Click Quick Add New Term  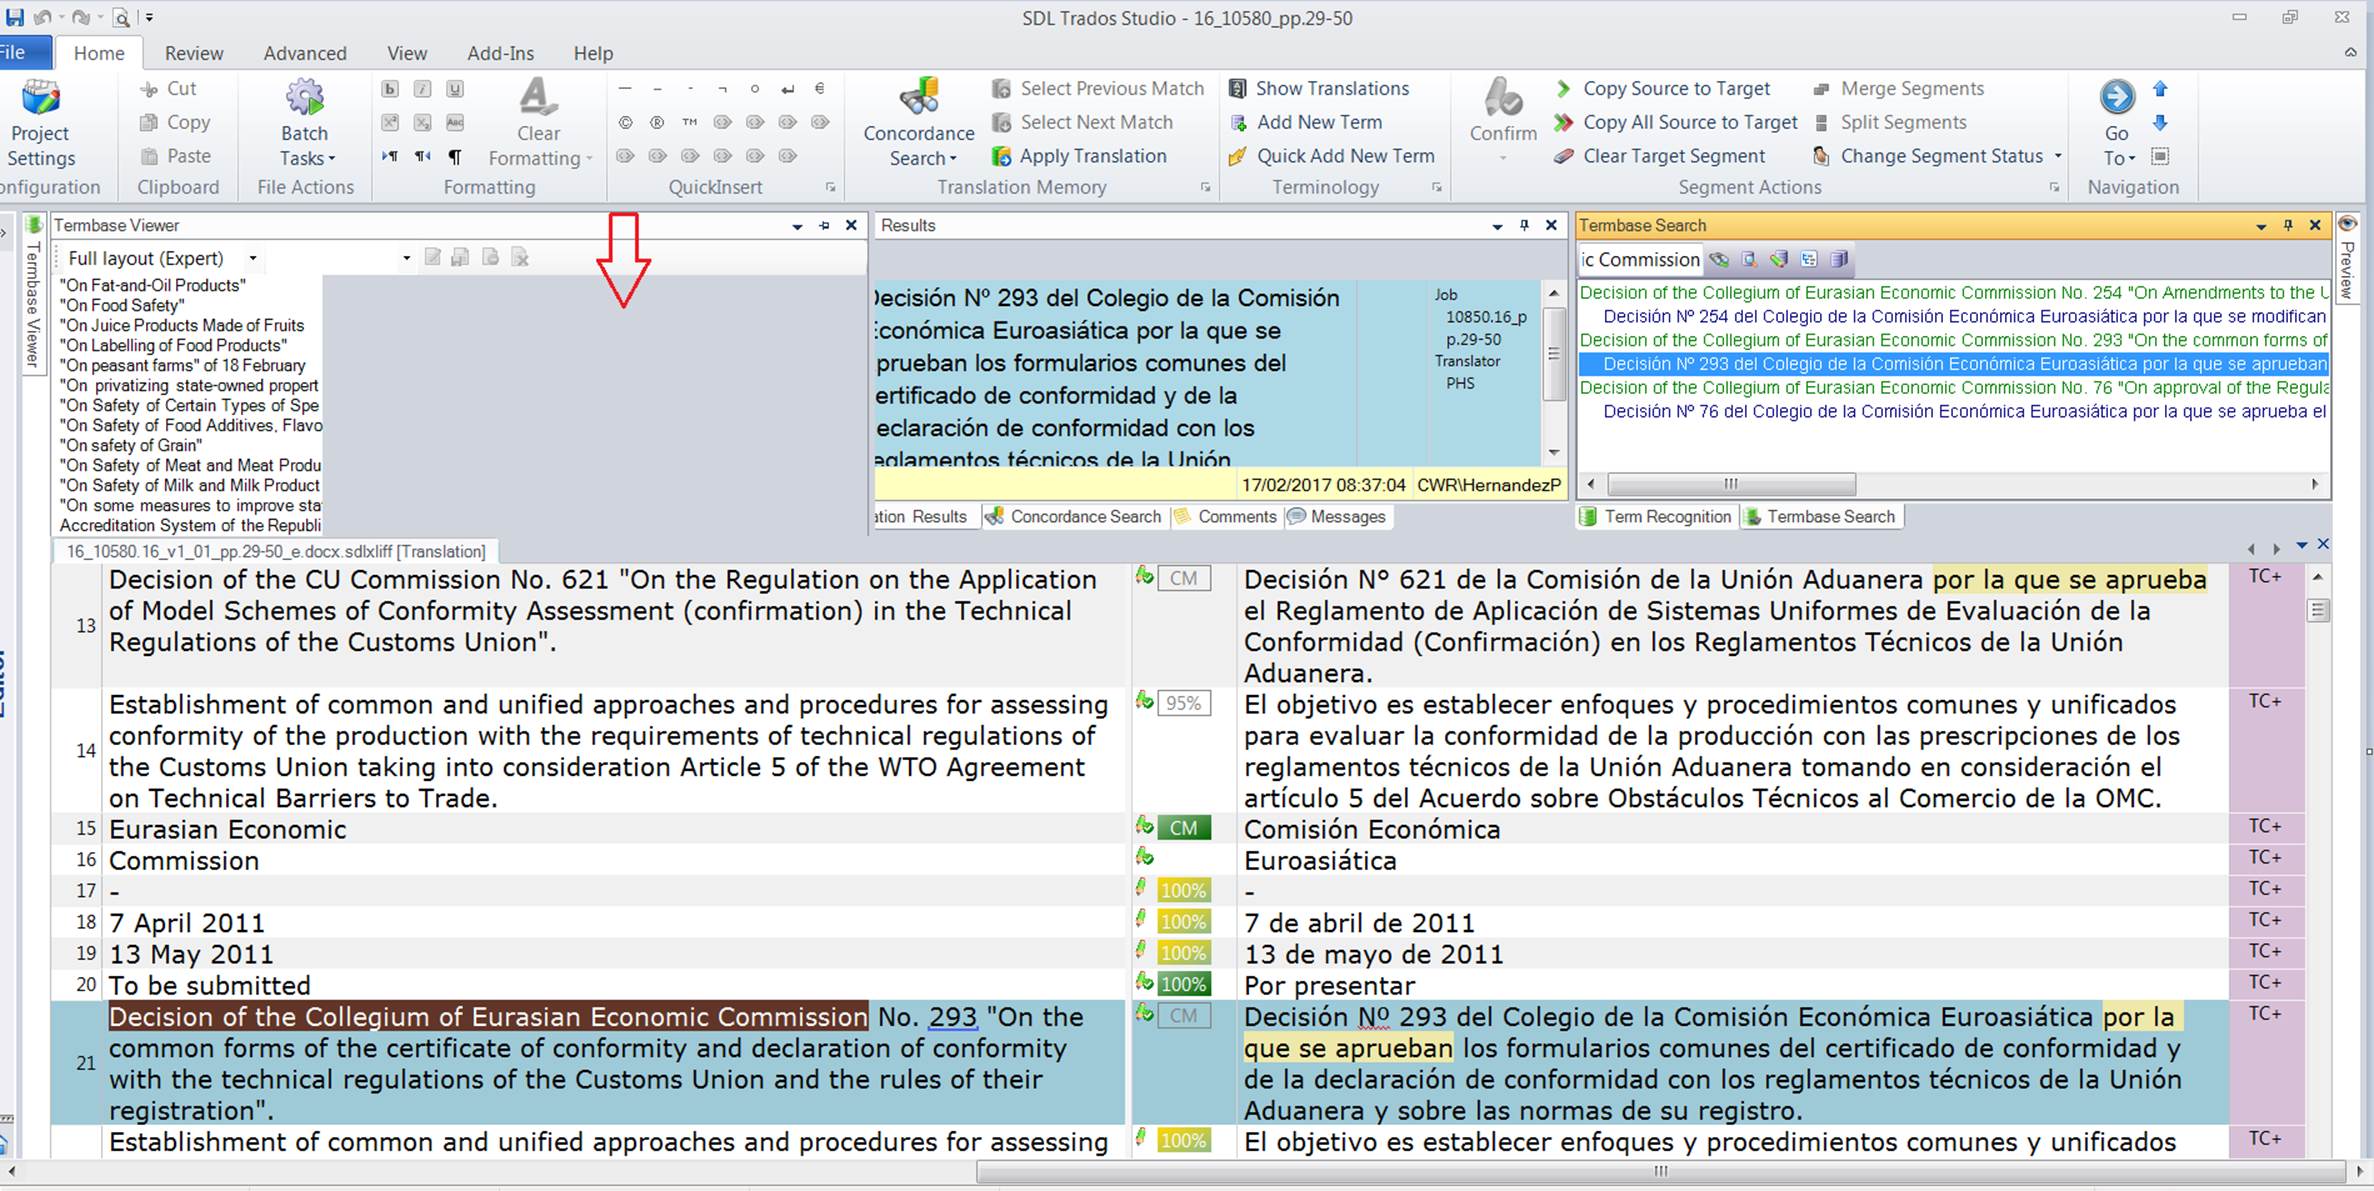coord(1332,156)
